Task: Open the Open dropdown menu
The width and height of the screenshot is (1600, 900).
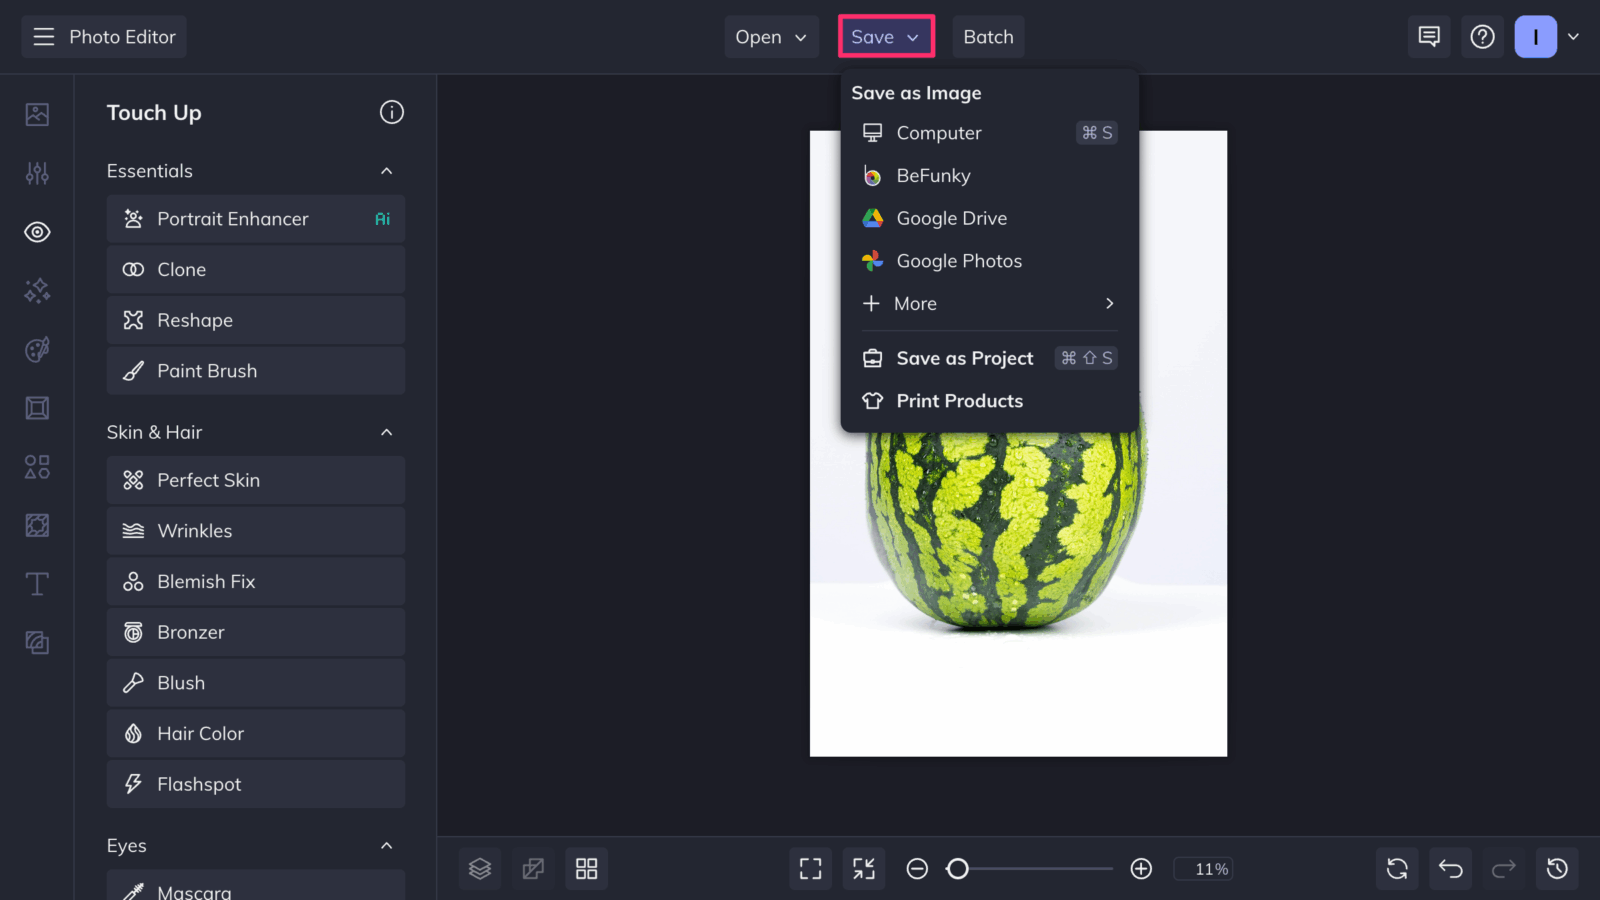Action: tap(771, 37)
